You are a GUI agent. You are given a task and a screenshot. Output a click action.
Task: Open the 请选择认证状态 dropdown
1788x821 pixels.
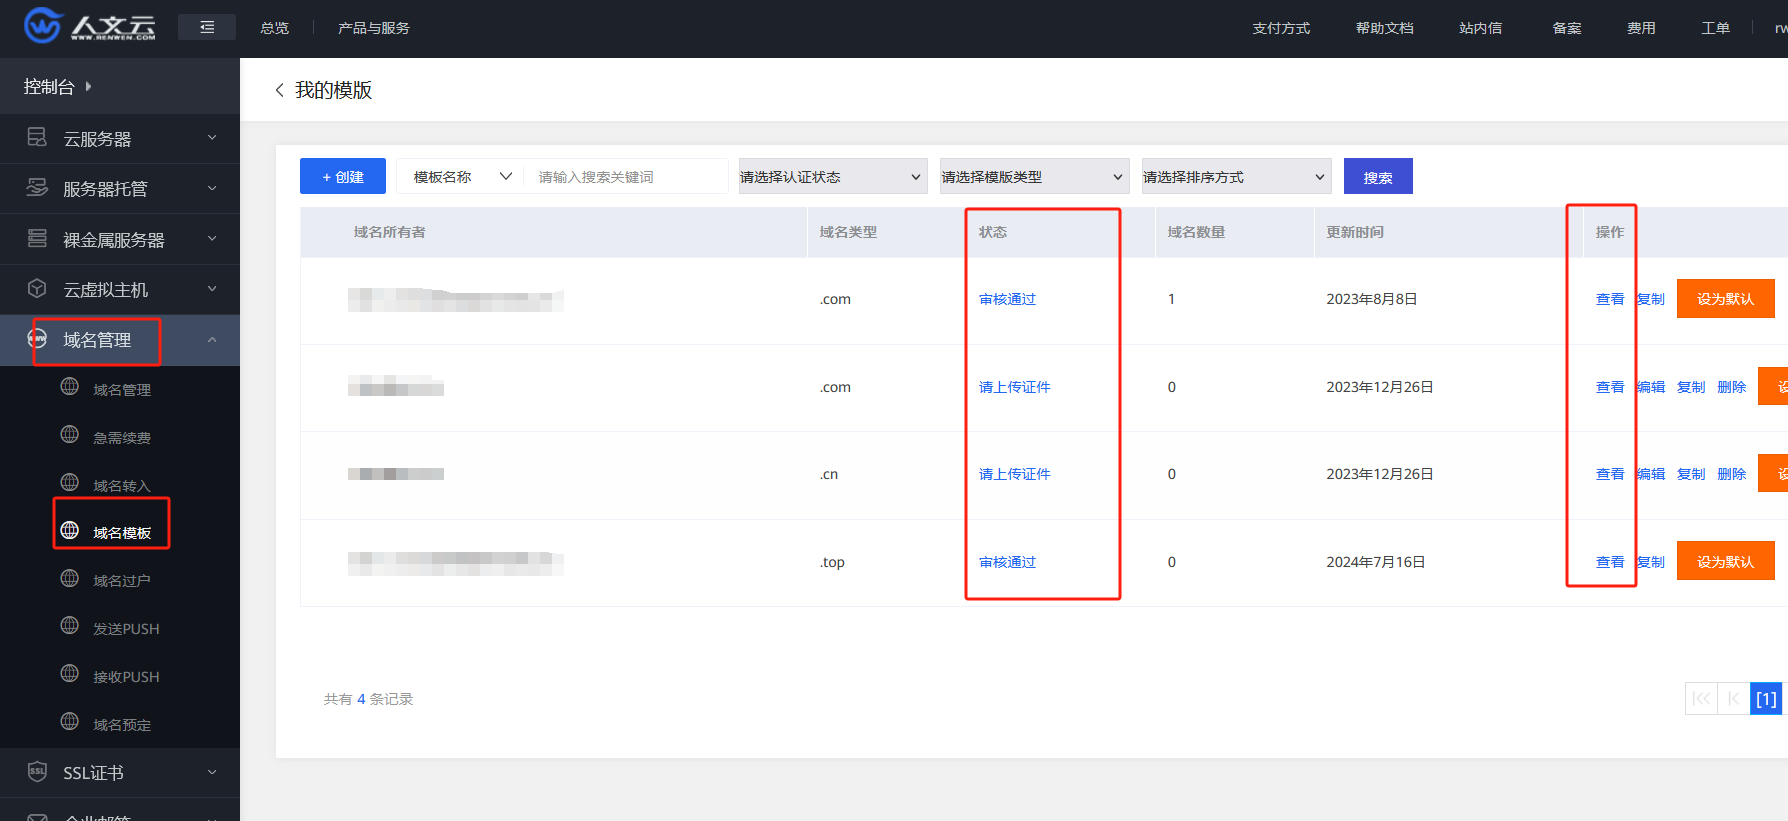pos(833,177)
